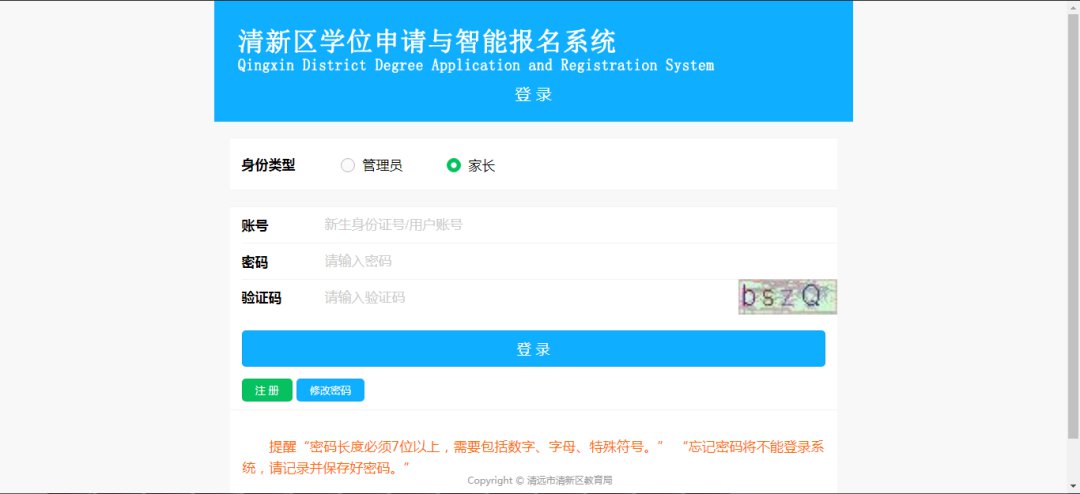Click the bold 验证码 label
This screenshot has height=494, width=1080.
(261, 298)
